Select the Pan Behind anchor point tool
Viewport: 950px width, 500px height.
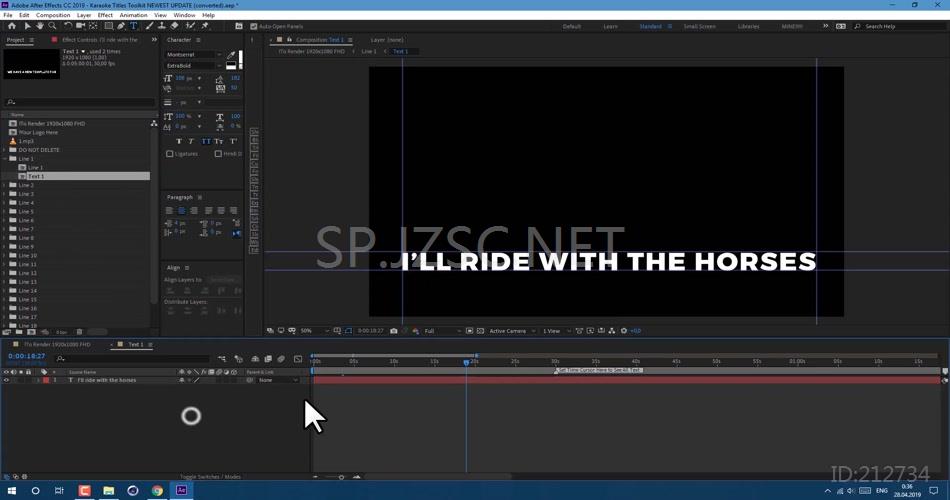tap(93, 26)
